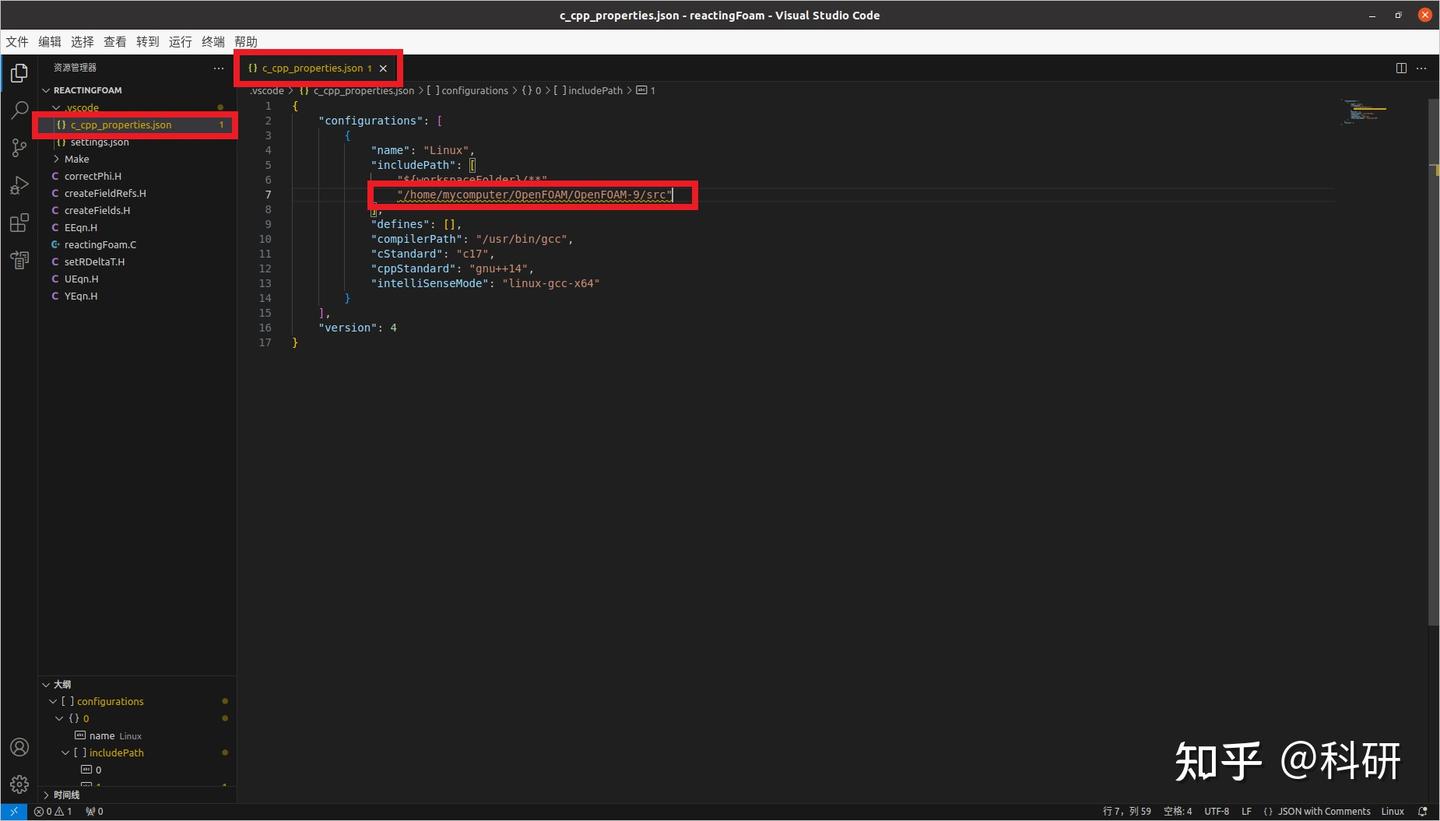Open the Search view in the activity bar
This screenshot has width=1440, height=821.
(19, 110)
